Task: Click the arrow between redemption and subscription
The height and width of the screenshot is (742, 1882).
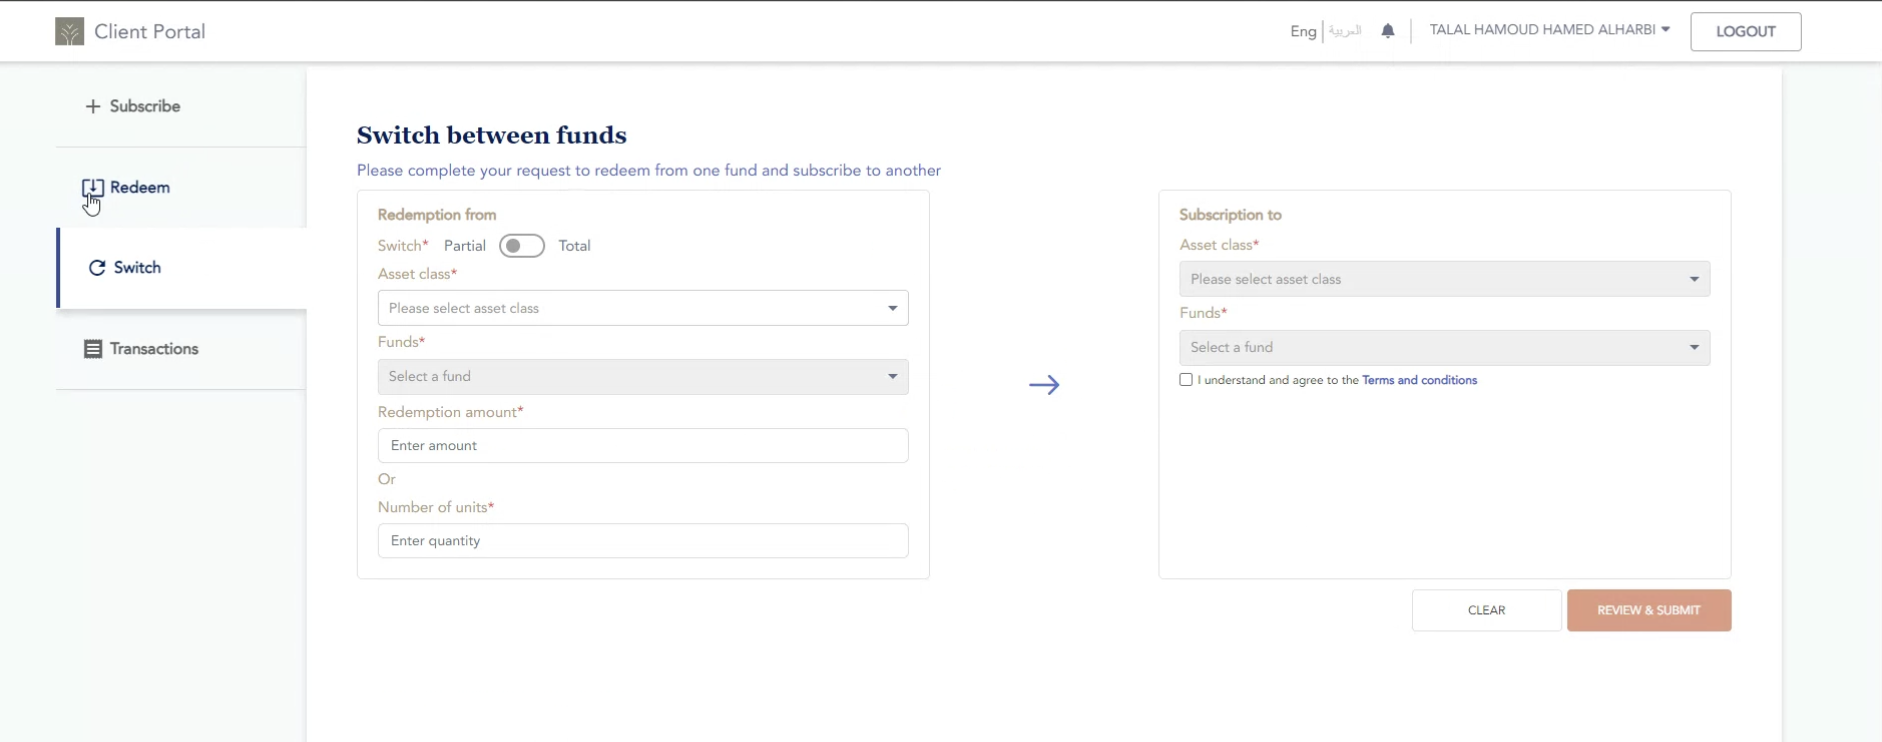Action: (1044, 385)
